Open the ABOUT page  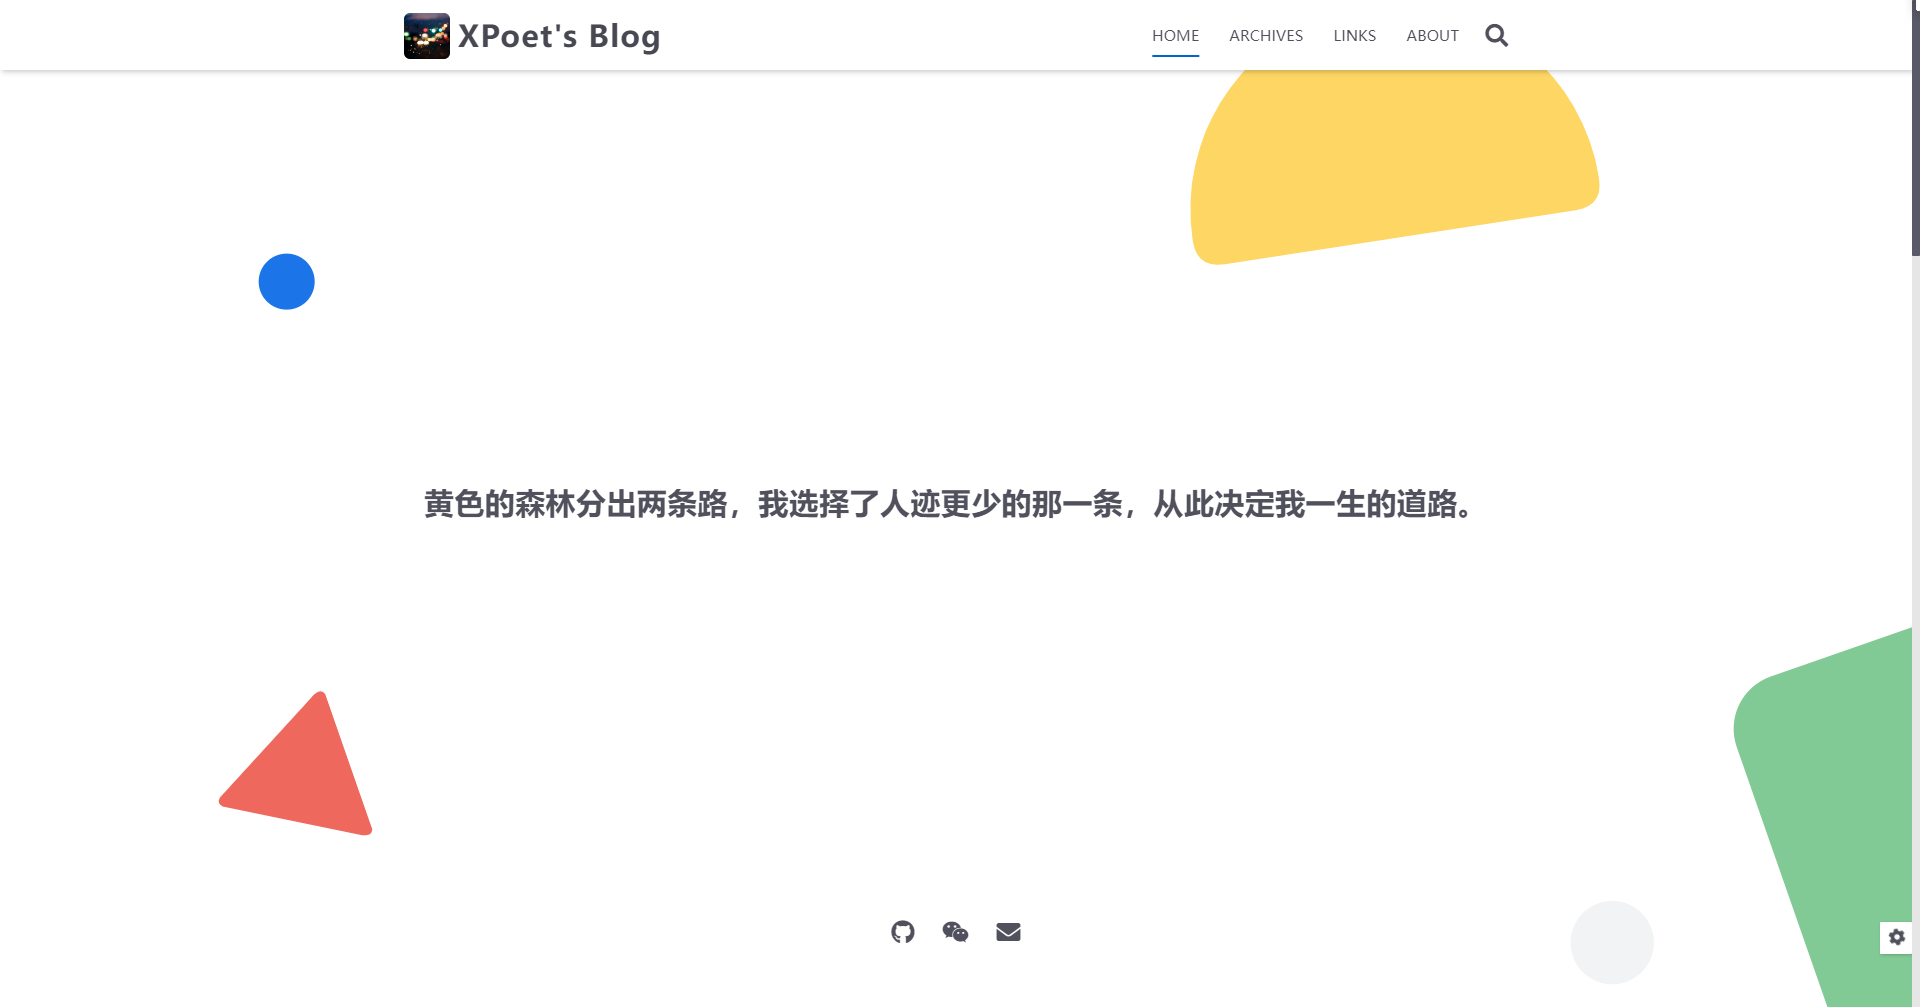[x=1432, y=35]
